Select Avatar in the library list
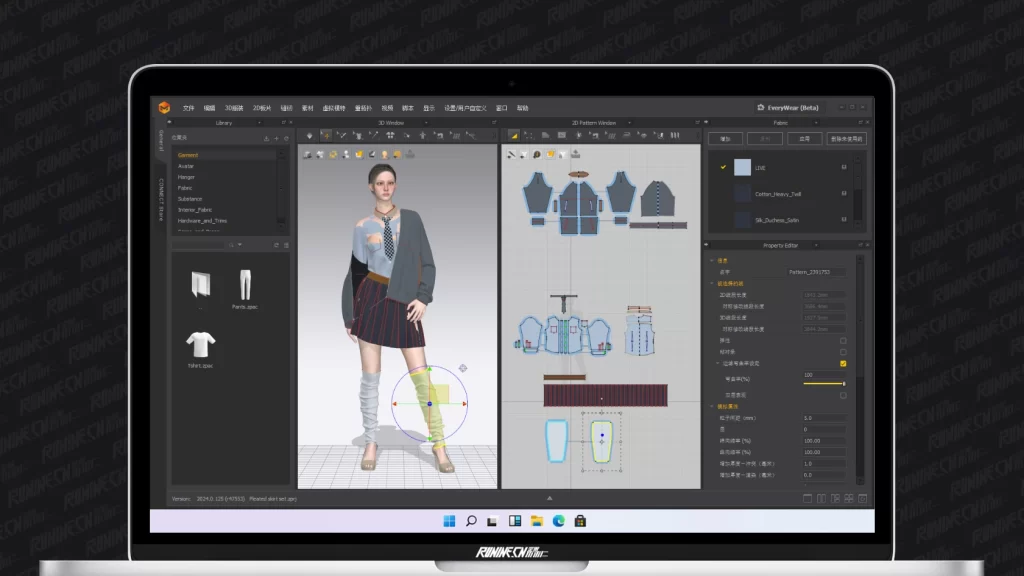This screenshot has width=1024, height=576. (186, 166)
